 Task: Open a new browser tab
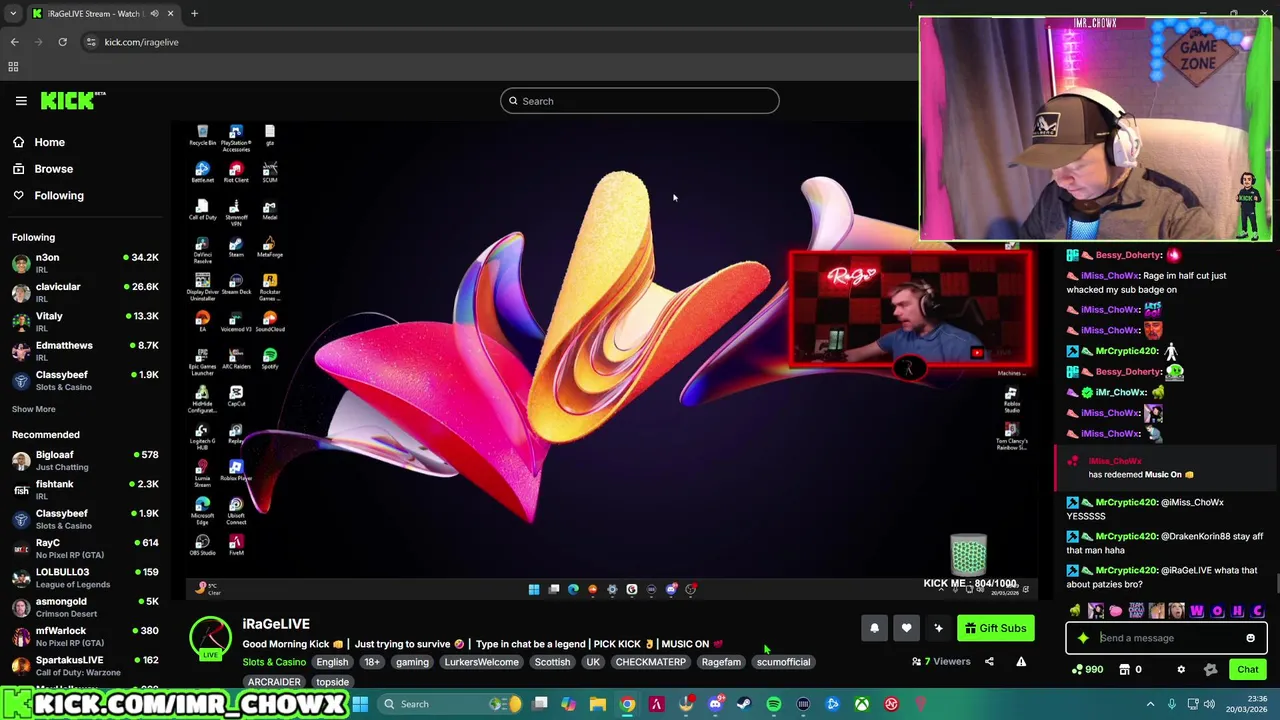point(194,14)
